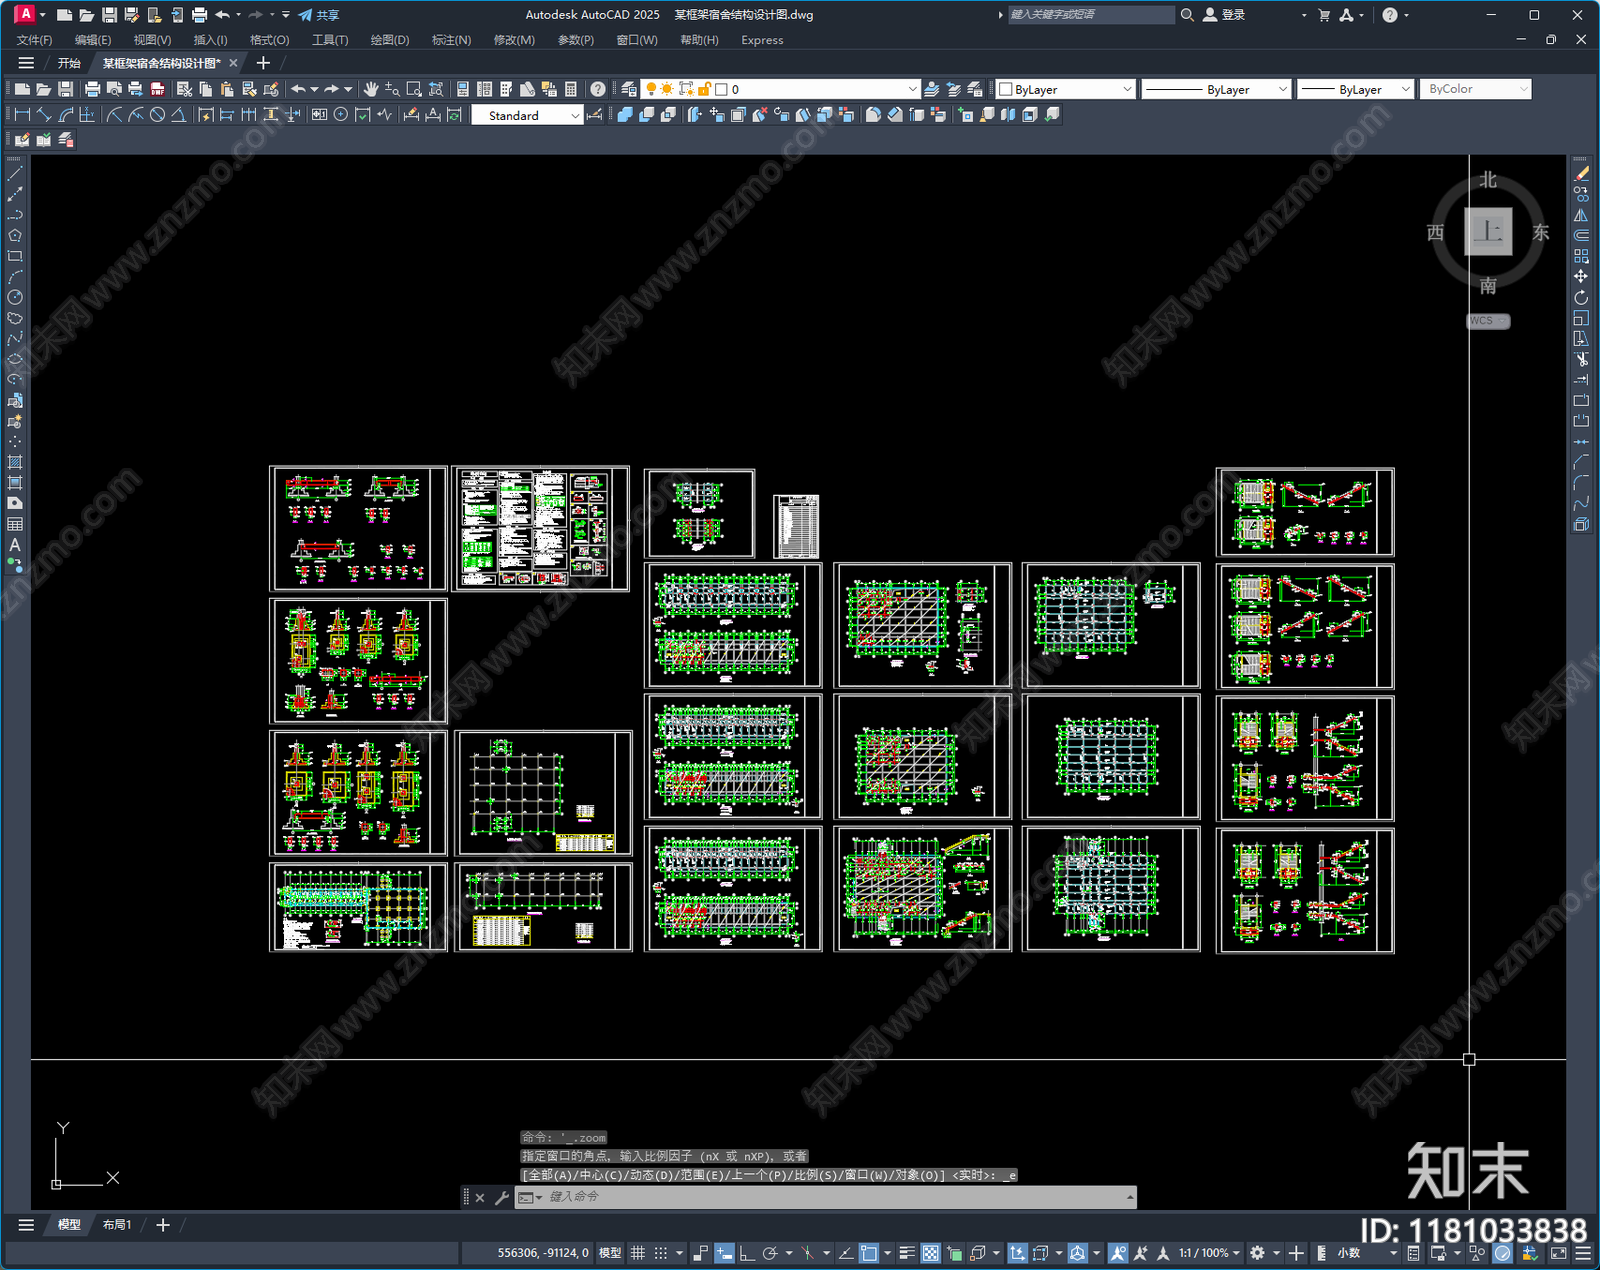Open the 1:1 / 100% annotation scale dropdown
Viewport: 1600px width, 1270px height.
pos(1209,1253)
